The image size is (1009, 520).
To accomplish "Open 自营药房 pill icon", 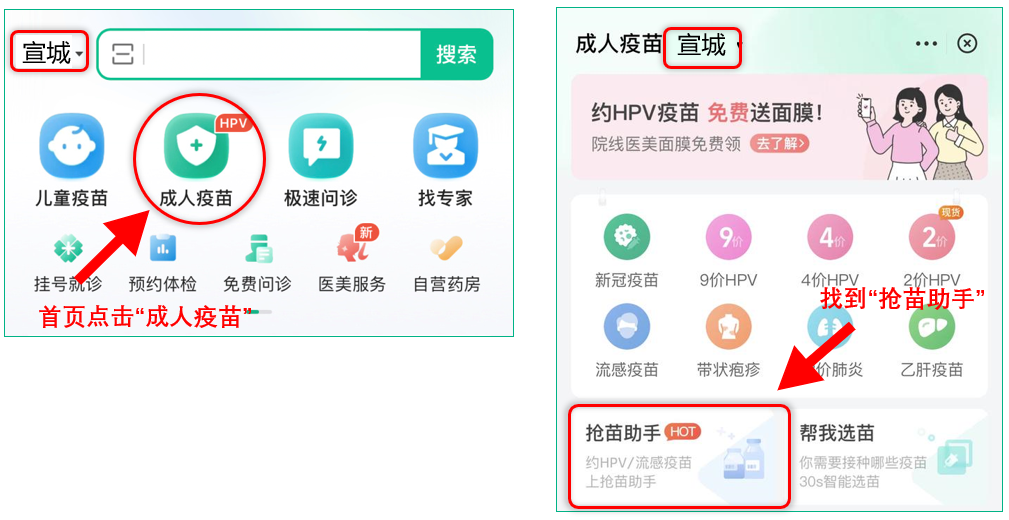I will pyautogui.click(x=447, y=248).
